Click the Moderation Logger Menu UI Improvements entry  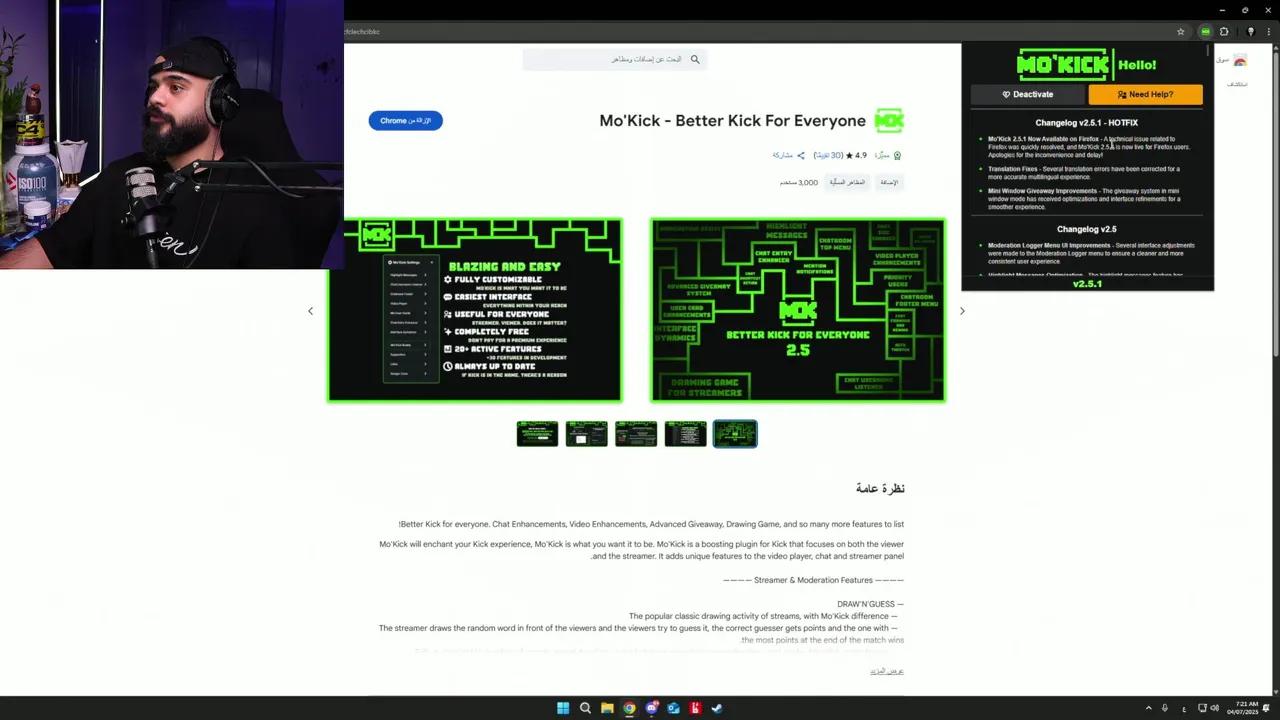[x=1091, y=254]
